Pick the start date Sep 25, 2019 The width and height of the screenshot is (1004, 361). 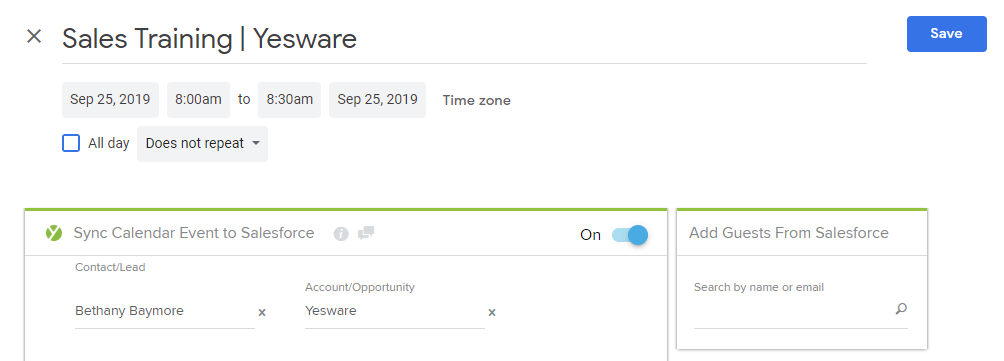110,100
